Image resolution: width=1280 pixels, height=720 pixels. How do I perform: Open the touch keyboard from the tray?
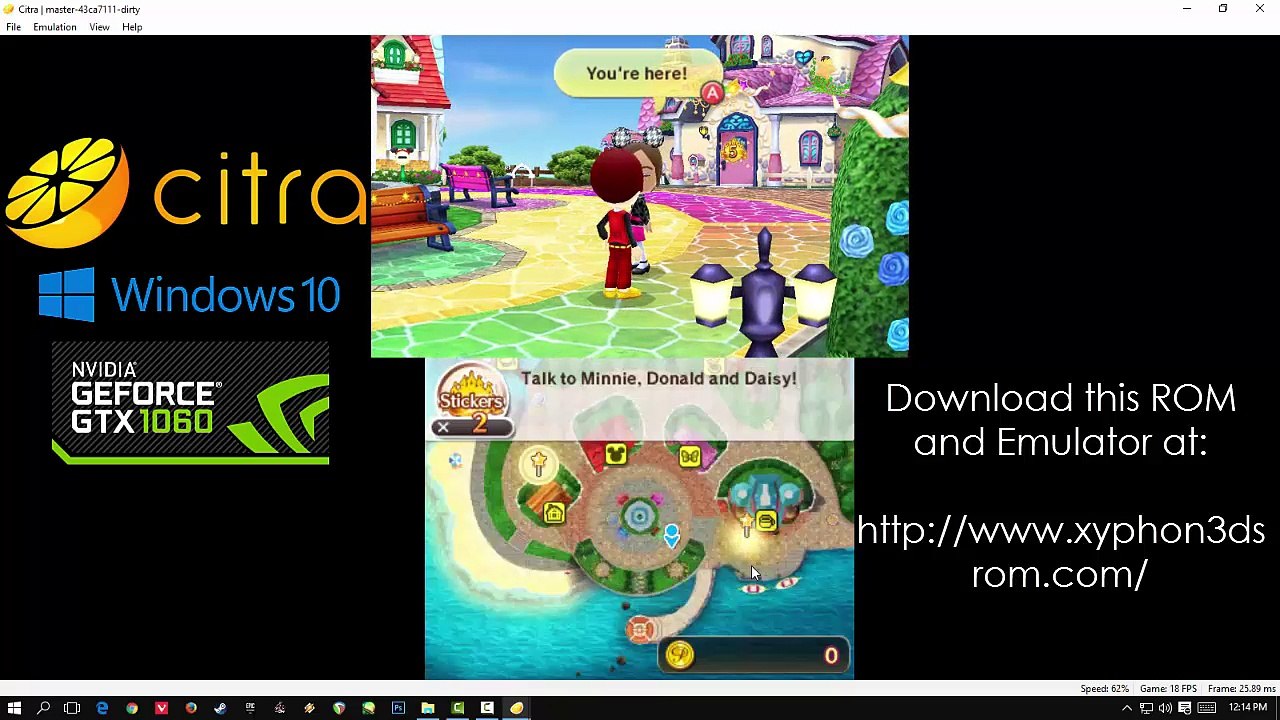click(x=1206, y=708)
